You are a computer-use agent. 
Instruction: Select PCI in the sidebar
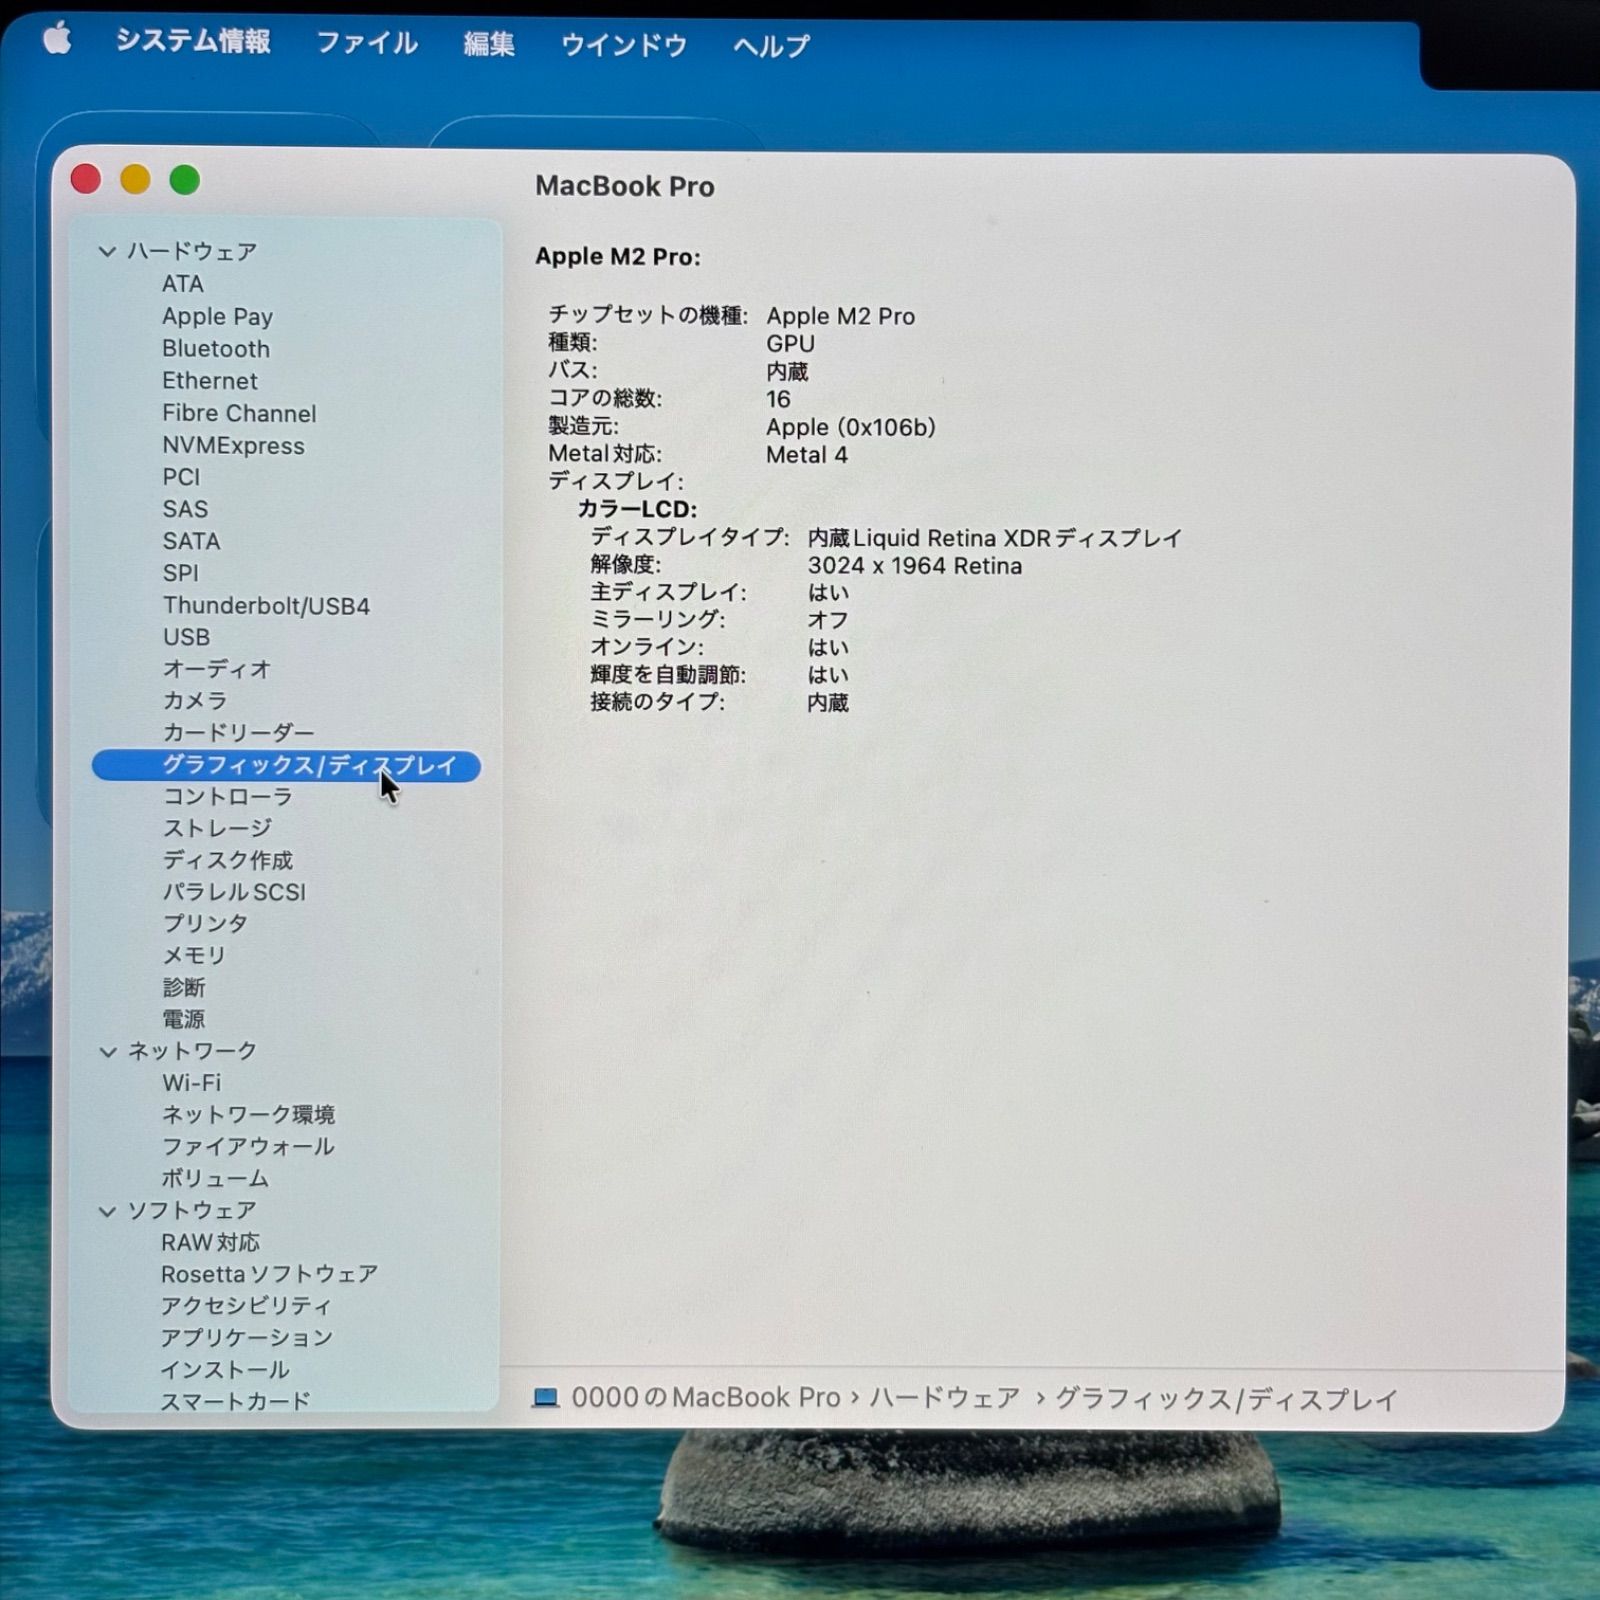(181, 477)
